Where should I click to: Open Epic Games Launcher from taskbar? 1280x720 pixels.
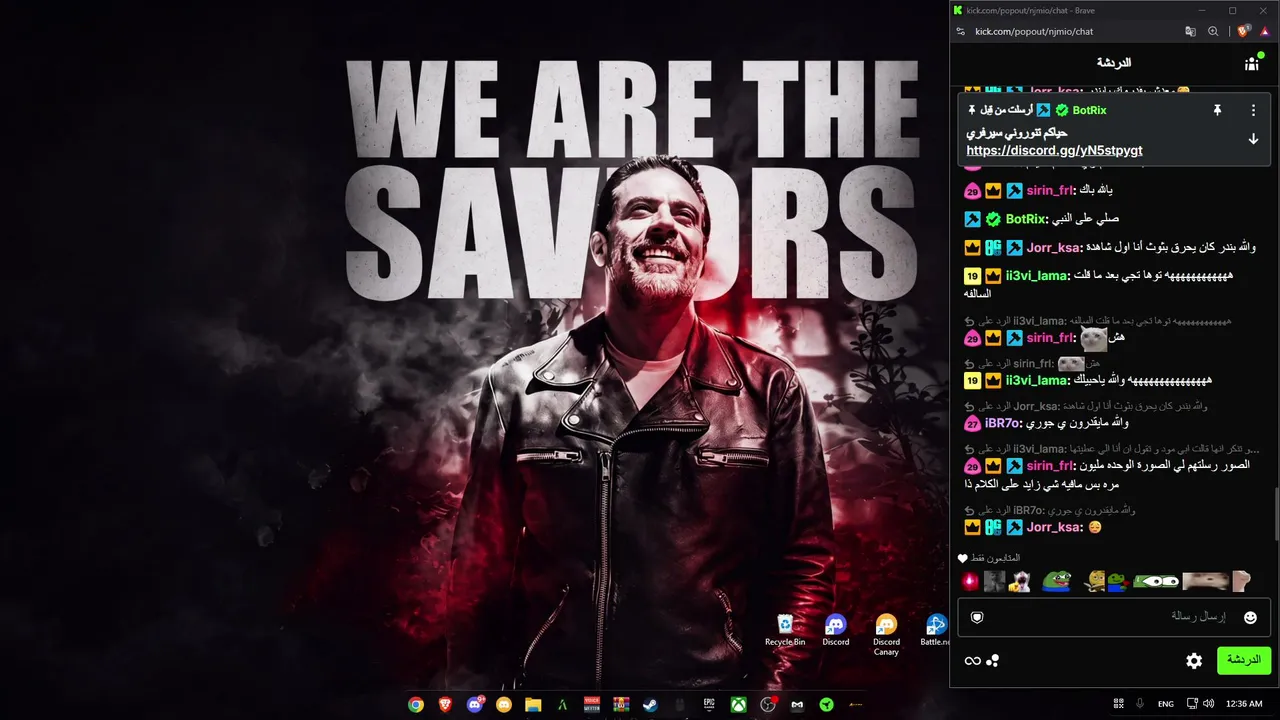pos(709,704)
